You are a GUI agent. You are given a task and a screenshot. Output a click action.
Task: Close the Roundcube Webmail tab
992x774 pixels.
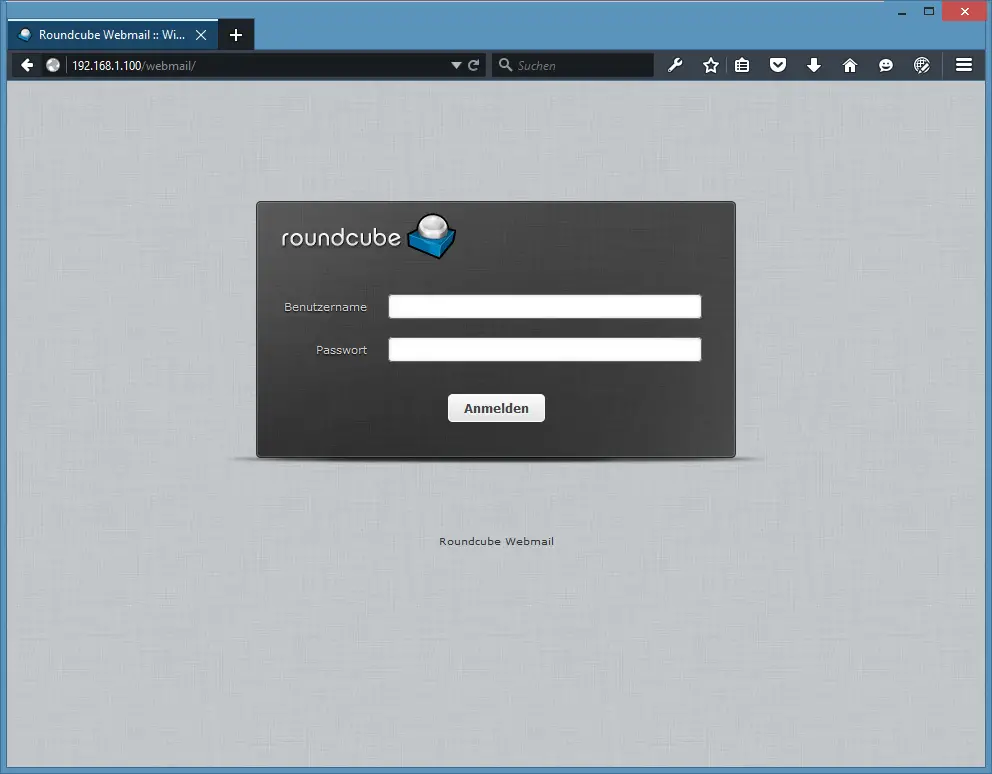pos(201,34)
